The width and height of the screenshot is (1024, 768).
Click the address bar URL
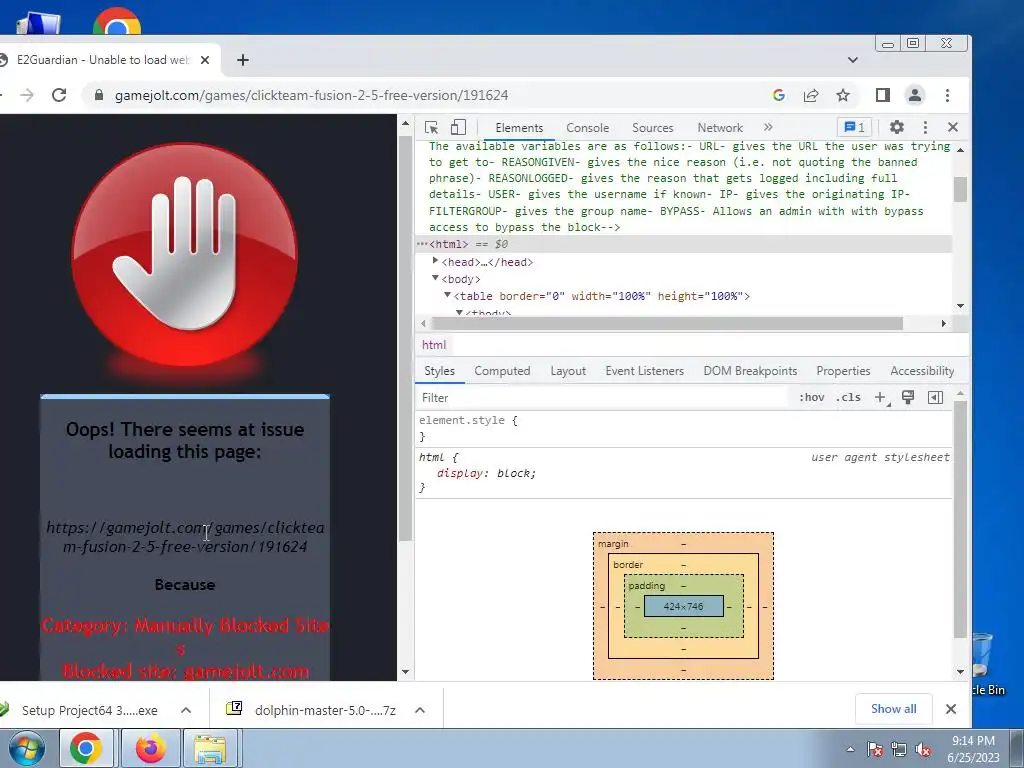(x=312, y=95)
